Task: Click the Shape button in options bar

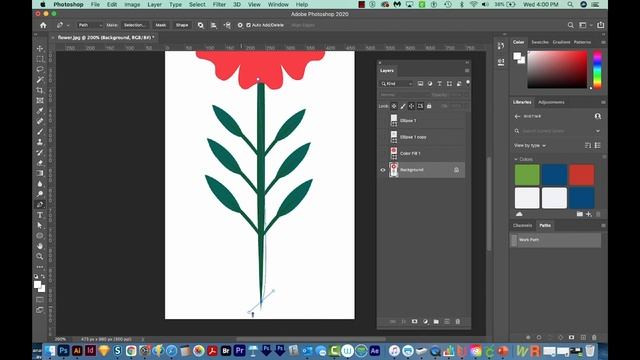Action: tap(182, 25)
